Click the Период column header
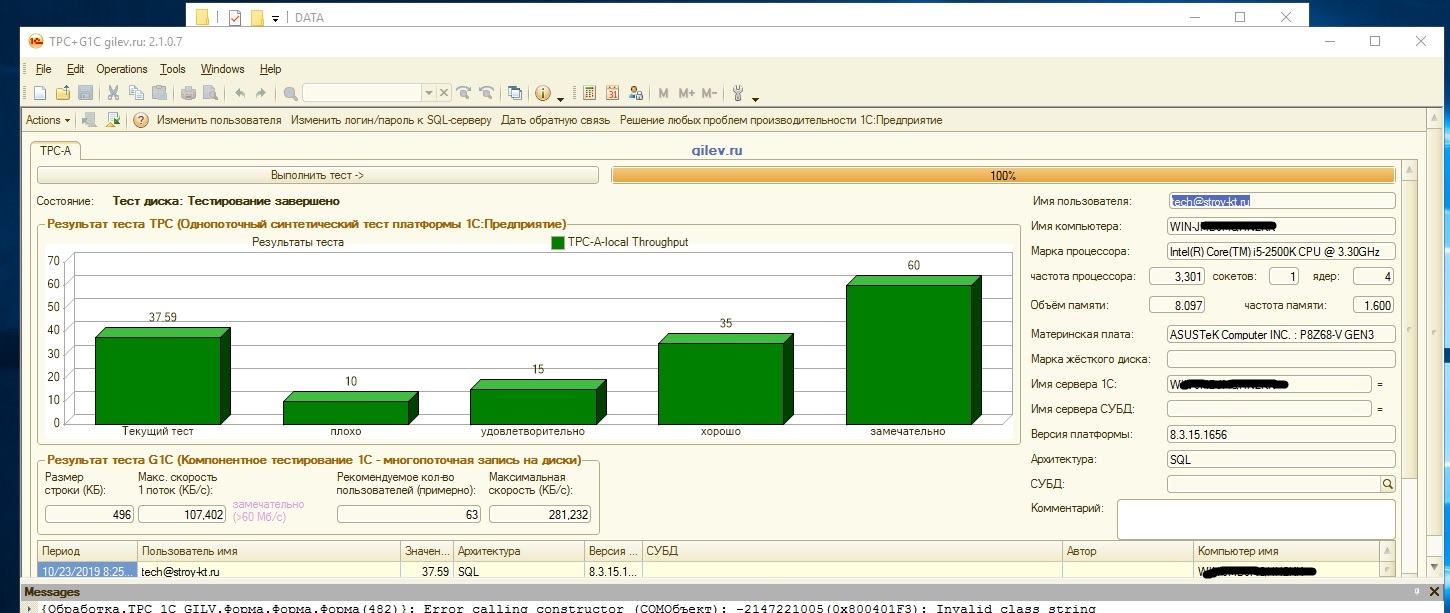Image resolution: width=1450 pixels, height=613 pixels. (88, 551)
